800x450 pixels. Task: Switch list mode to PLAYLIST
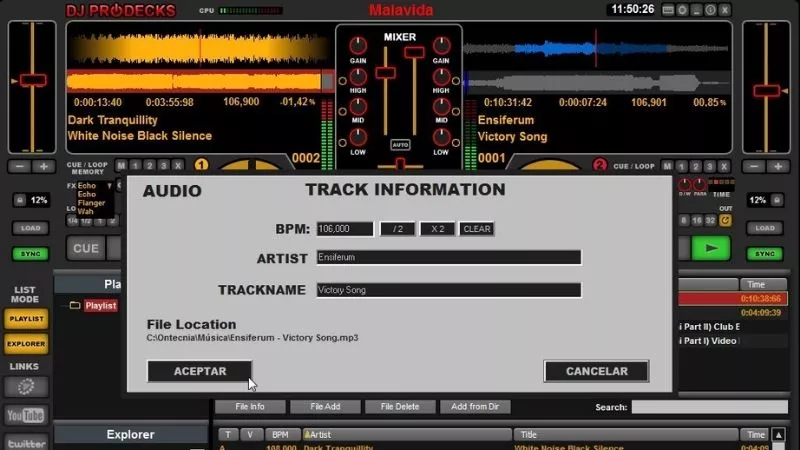pos(27,319)
